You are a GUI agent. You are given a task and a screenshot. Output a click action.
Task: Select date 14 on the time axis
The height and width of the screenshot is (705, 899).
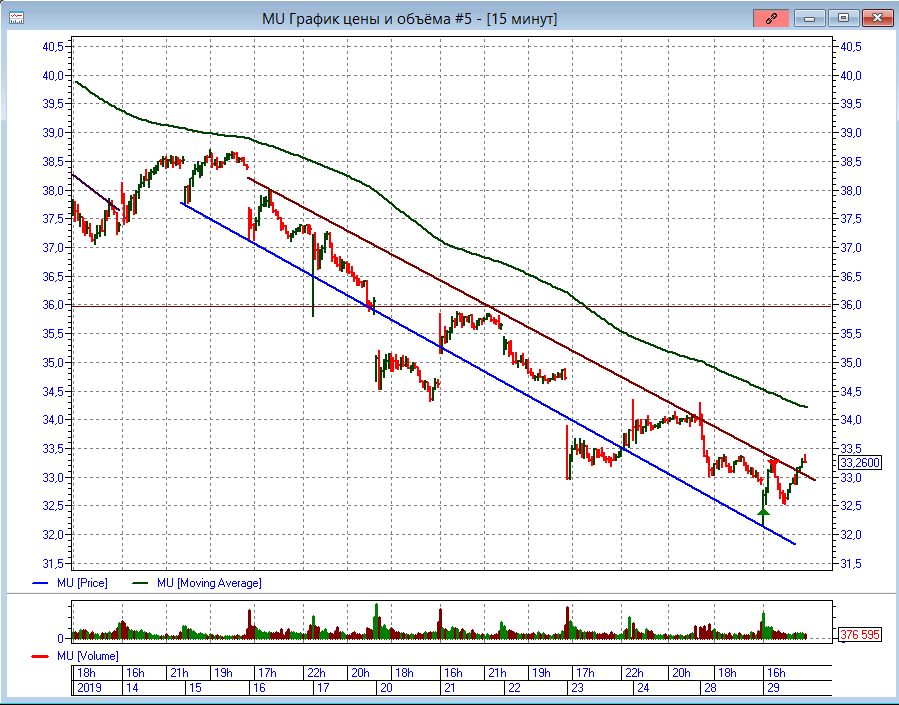(134, 689)
